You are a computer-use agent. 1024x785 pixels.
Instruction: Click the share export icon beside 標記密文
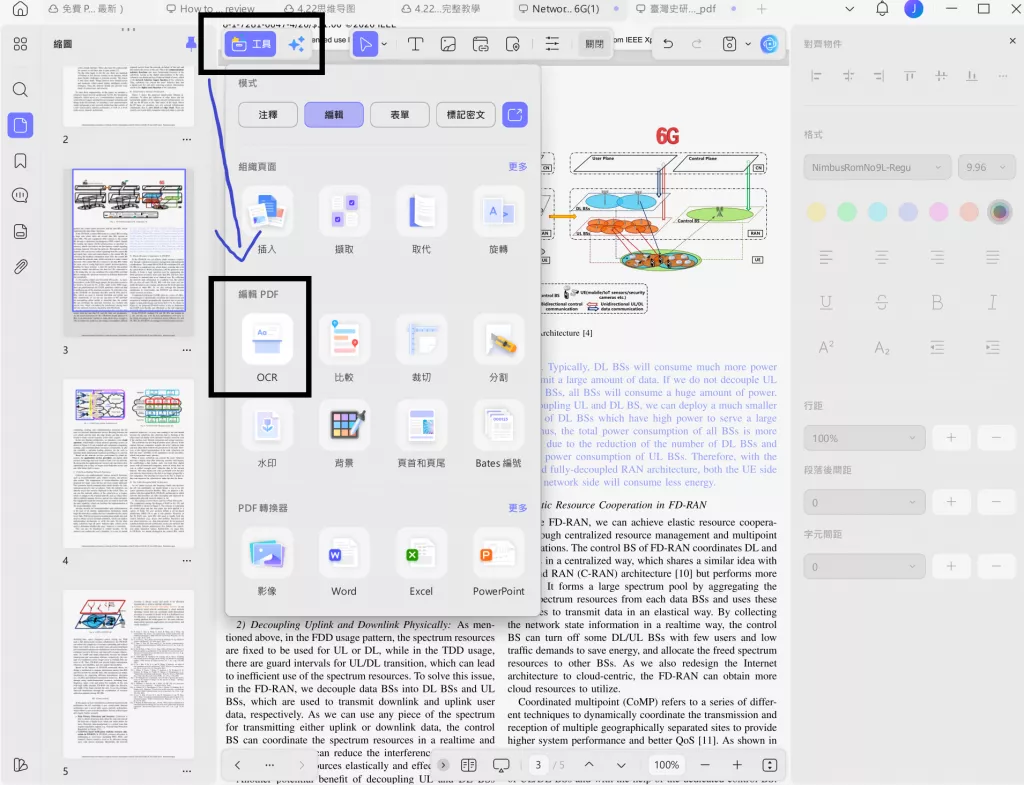tap(515, 115)
